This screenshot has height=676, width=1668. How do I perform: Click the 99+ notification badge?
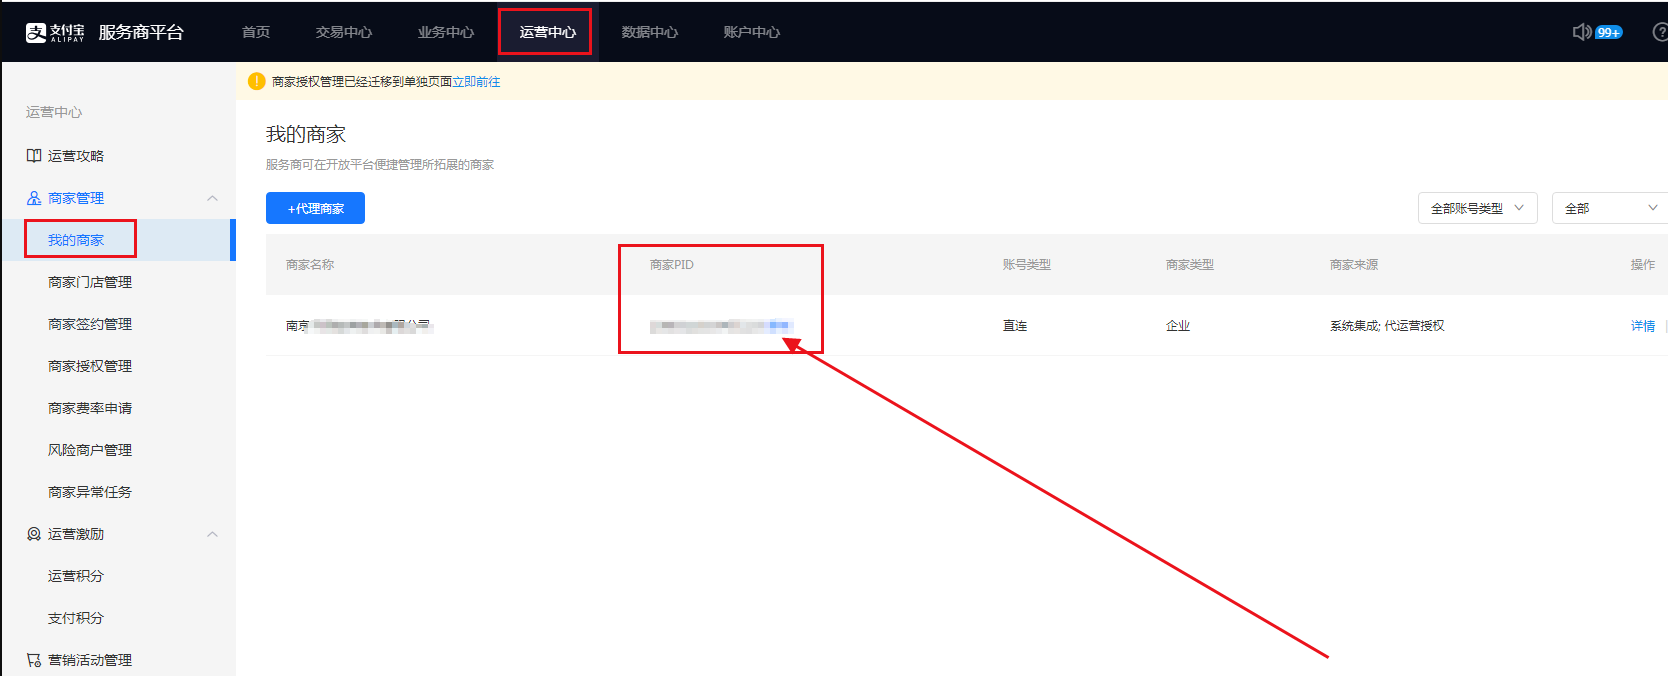click(1609, 32)
